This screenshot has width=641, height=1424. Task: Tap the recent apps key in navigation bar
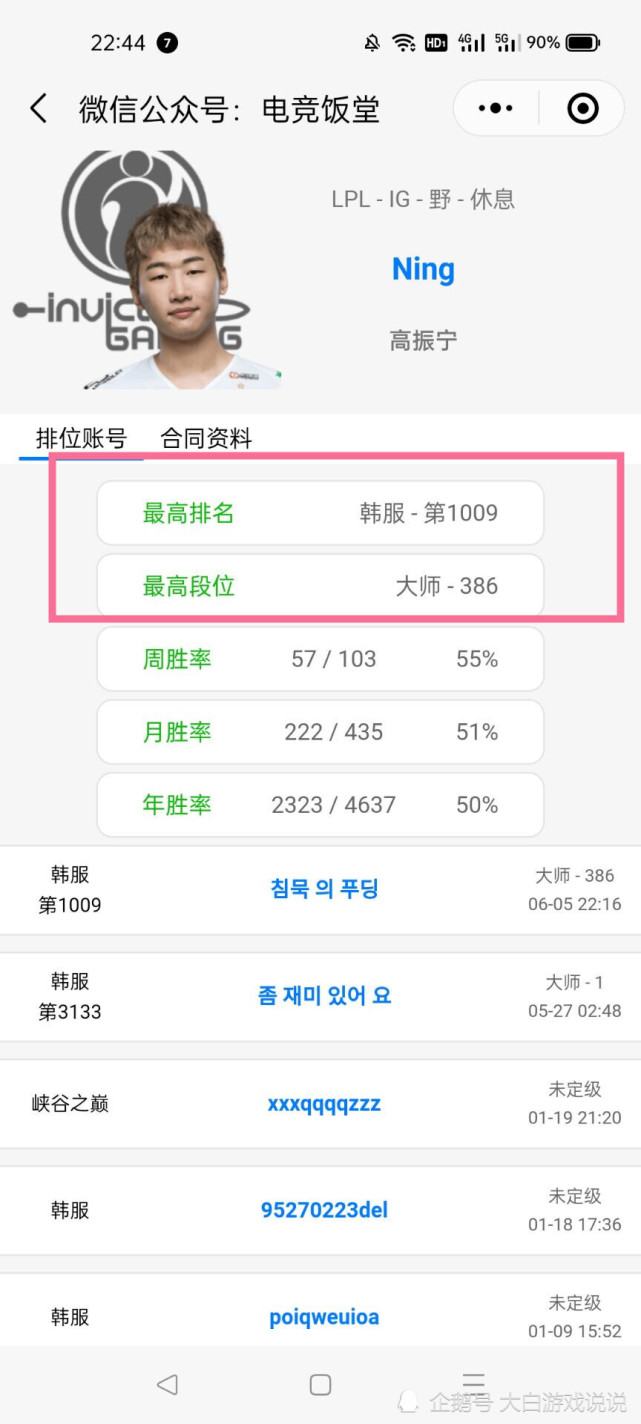point(474,1383)
